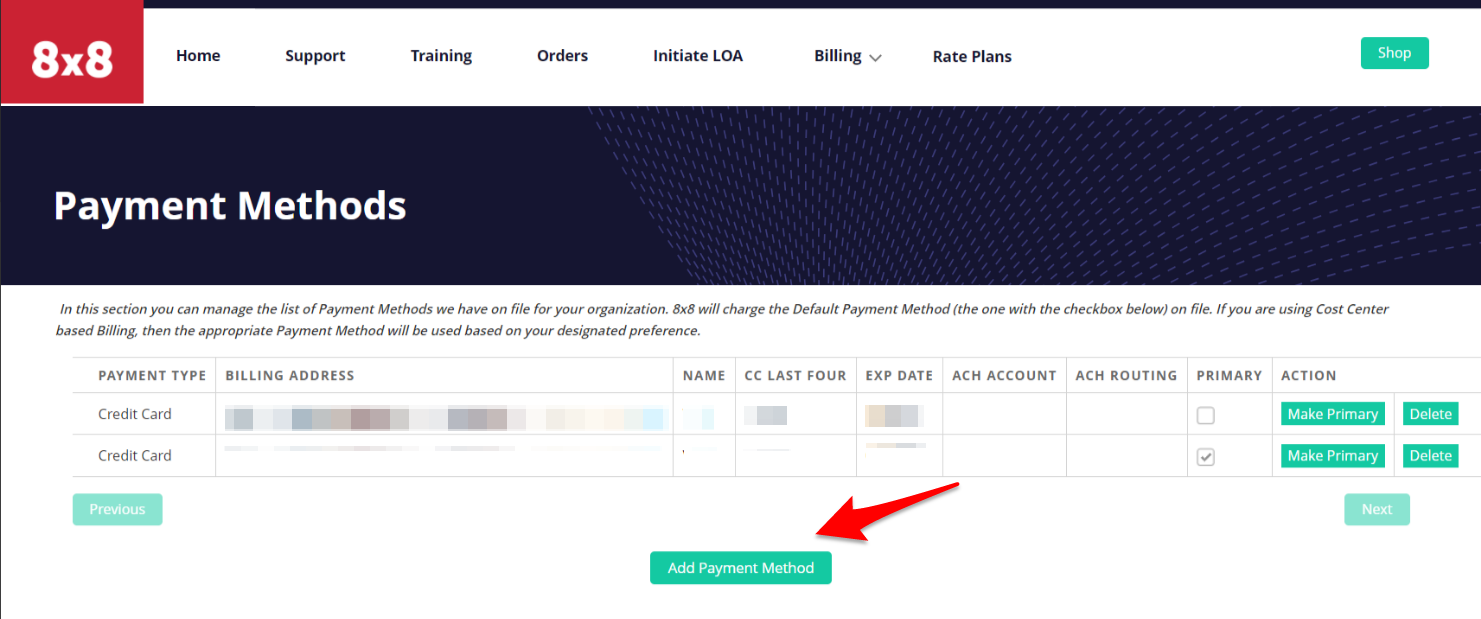Delete the second credit card
The image size is (1481, 619).
click(1430, 456)
